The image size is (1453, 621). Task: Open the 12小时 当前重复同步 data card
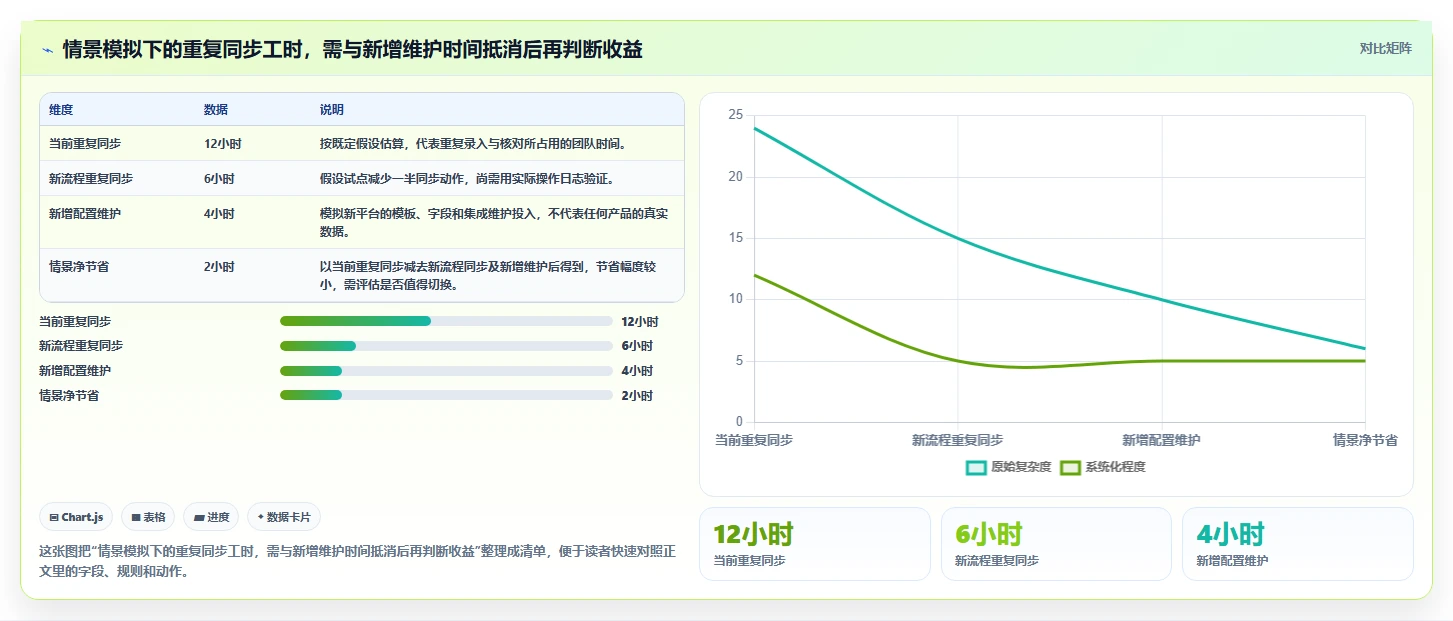pos(815,544)
